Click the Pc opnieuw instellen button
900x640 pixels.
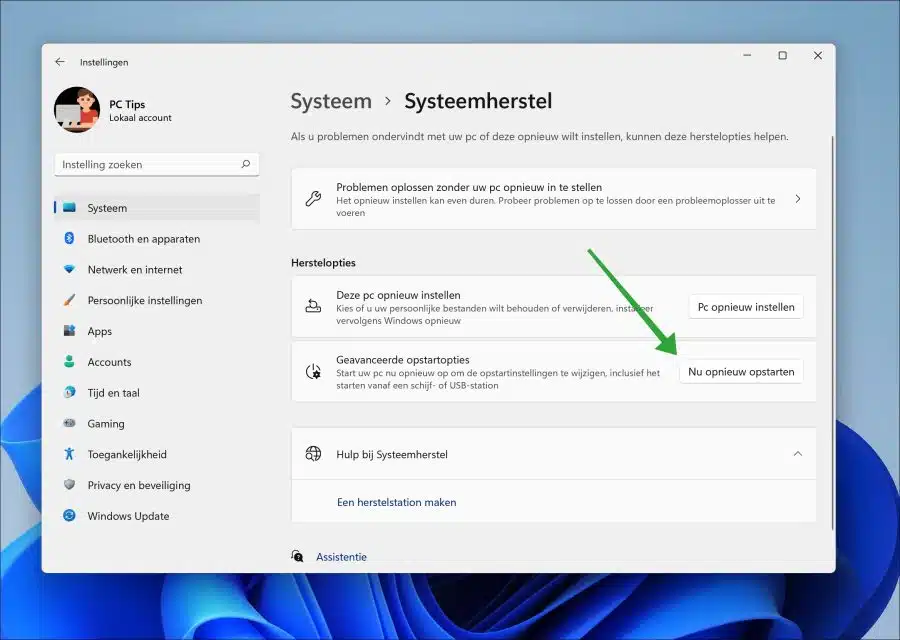tap(746, 307)
